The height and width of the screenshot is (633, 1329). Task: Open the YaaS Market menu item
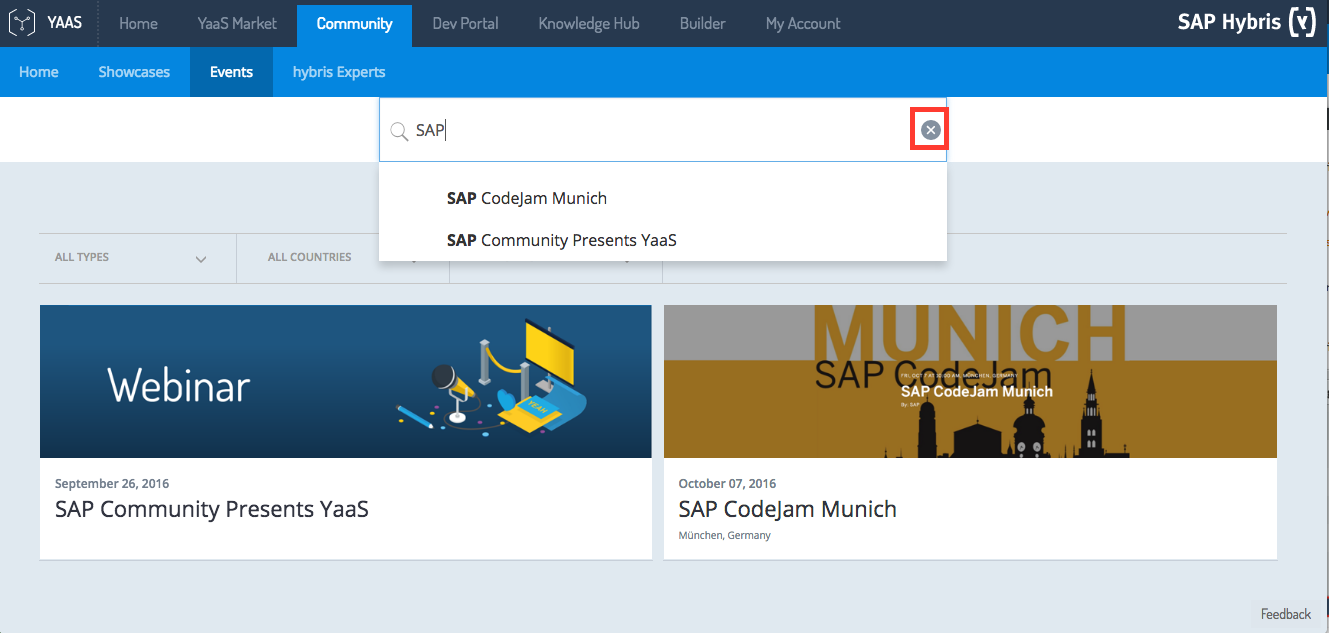(x=237, y=23)
